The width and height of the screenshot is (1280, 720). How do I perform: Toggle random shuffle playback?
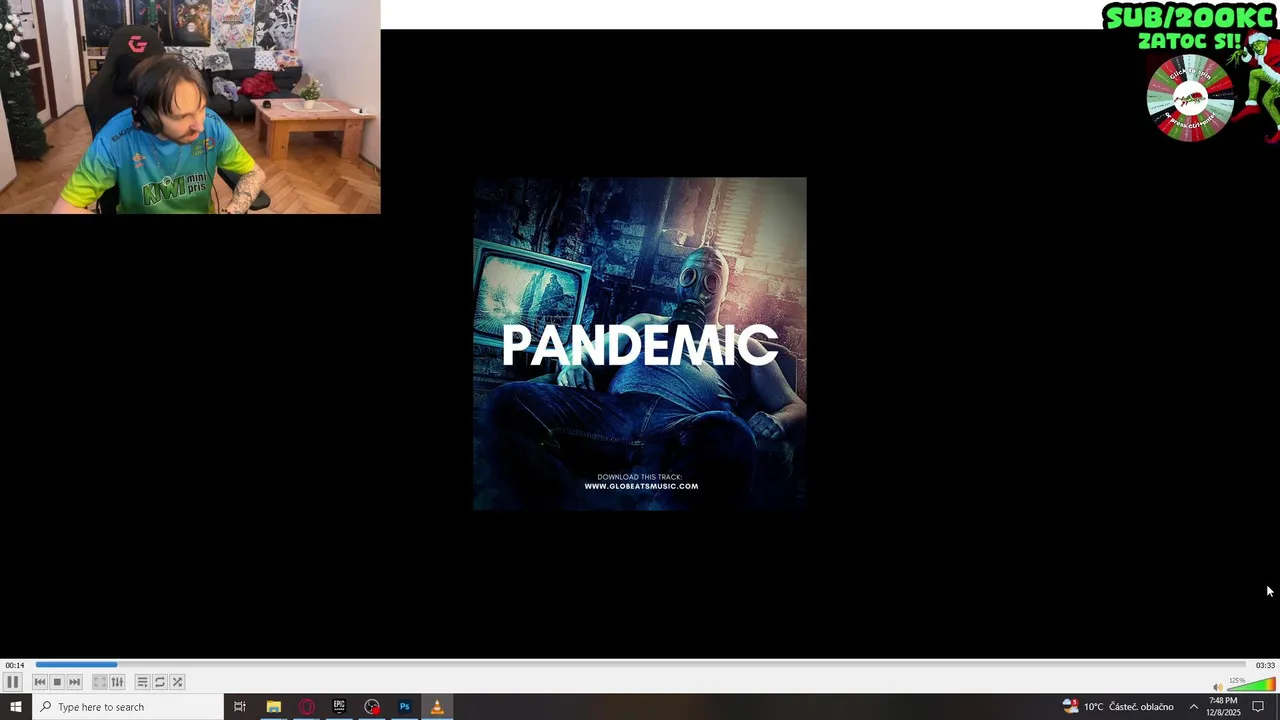pyautogui.click(x=177, y=682)
